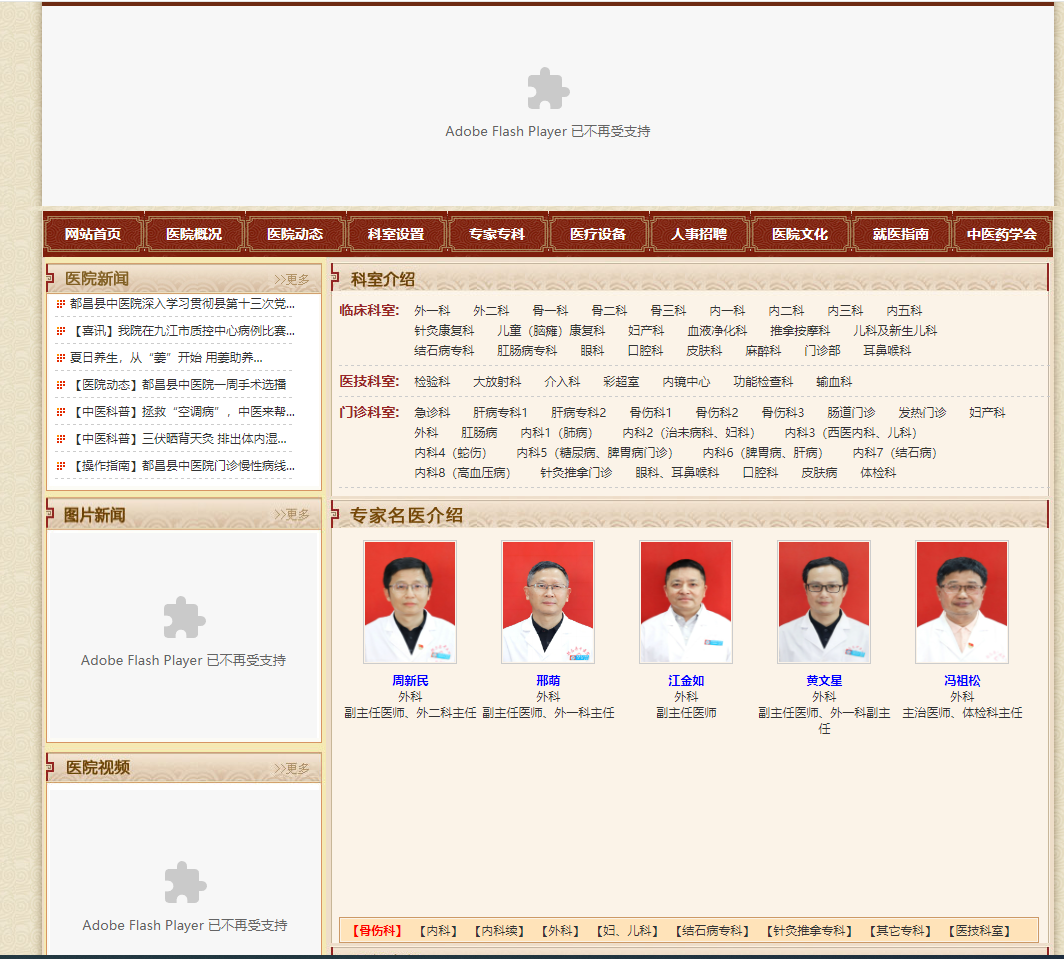1064x959 pixels.
Task: Open photo of doctor 周新民
Action: coord(410,602)
